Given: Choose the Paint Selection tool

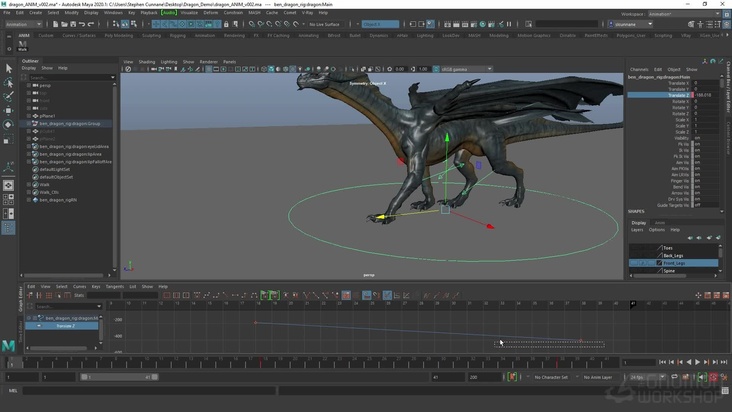Looking at the screenshot, I should click(x=9, y=97).
